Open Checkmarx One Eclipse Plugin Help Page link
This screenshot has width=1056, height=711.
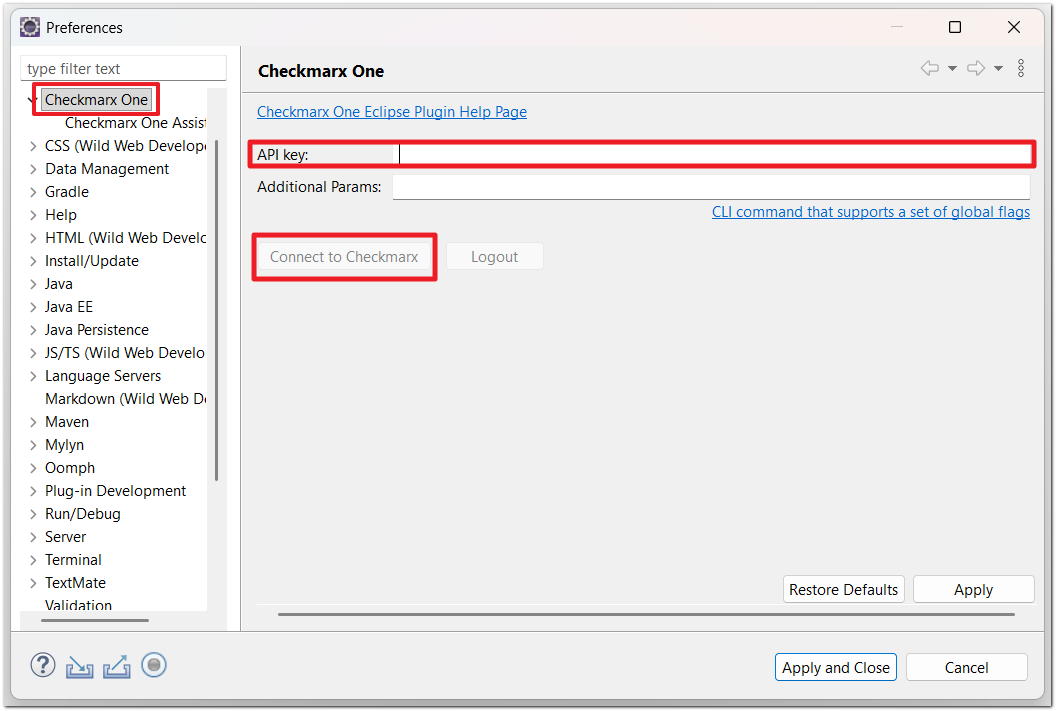coord(392,112)
